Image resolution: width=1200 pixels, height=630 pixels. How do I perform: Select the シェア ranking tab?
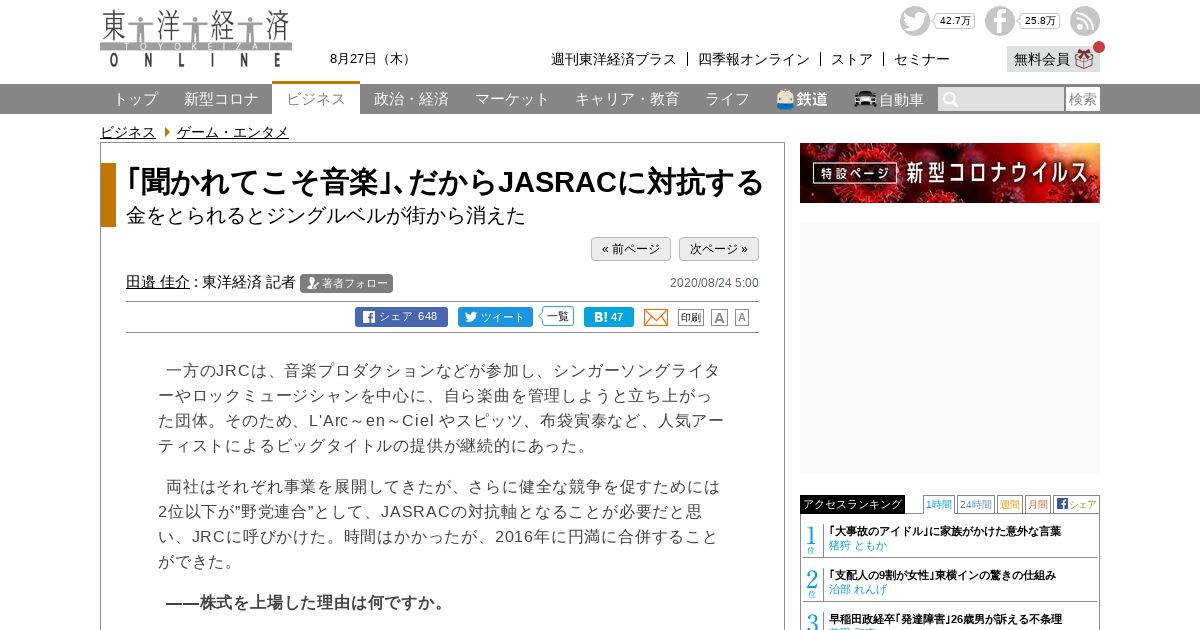click(1076, 504)
